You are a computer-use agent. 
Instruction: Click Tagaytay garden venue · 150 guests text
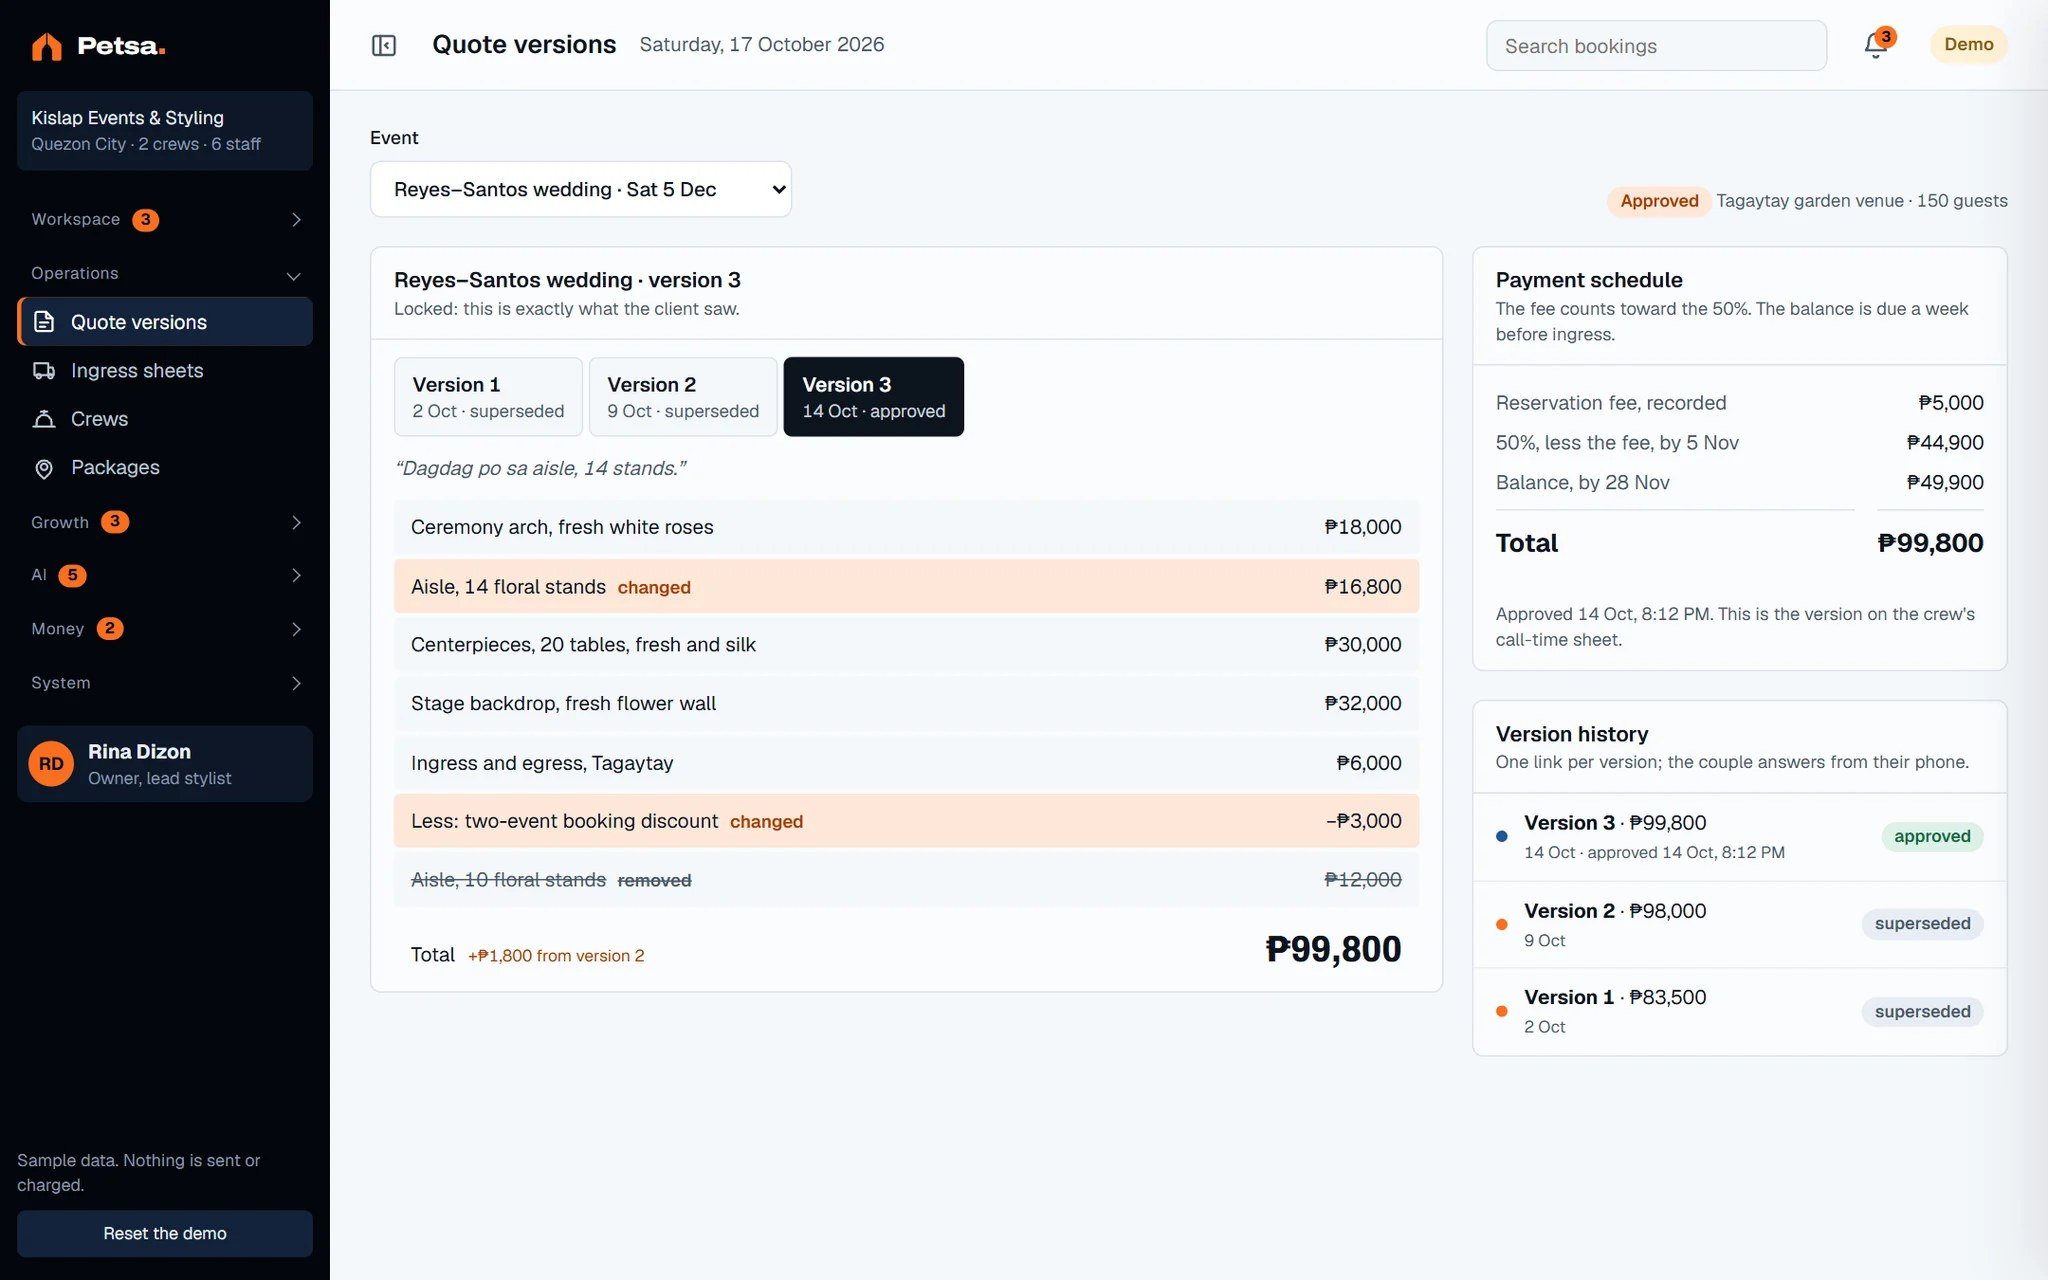1862,201
